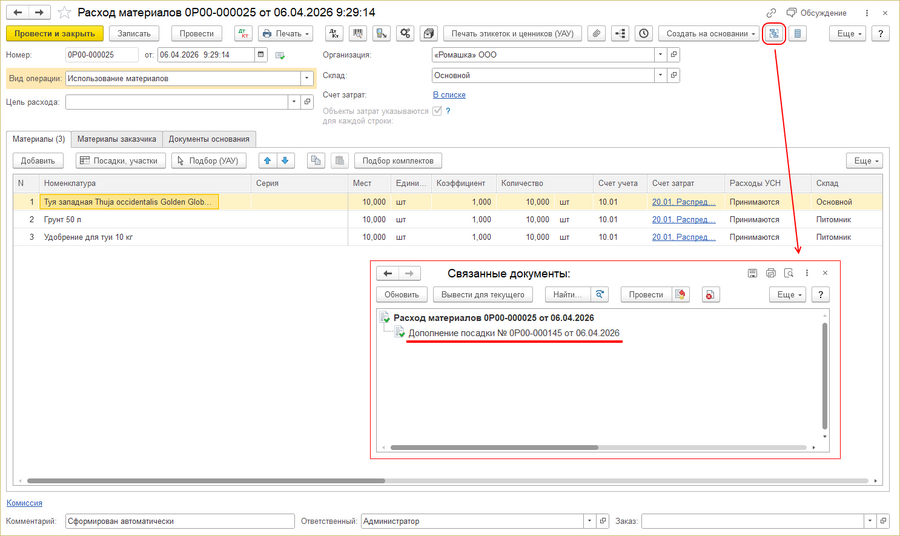The image size is (900, 536).
Task: Expand the Склад dropdown list
Action: click(x=660, y=75)
